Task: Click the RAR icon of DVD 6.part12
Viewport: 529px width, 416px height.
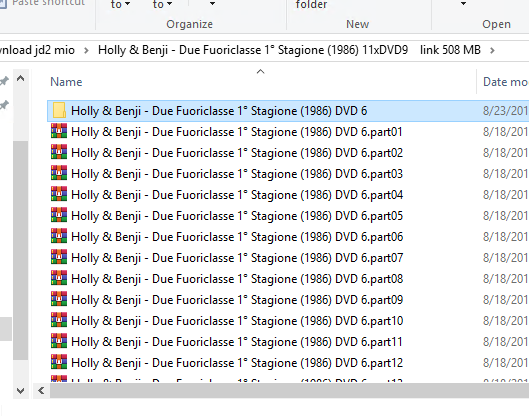Action: (59, 363)
